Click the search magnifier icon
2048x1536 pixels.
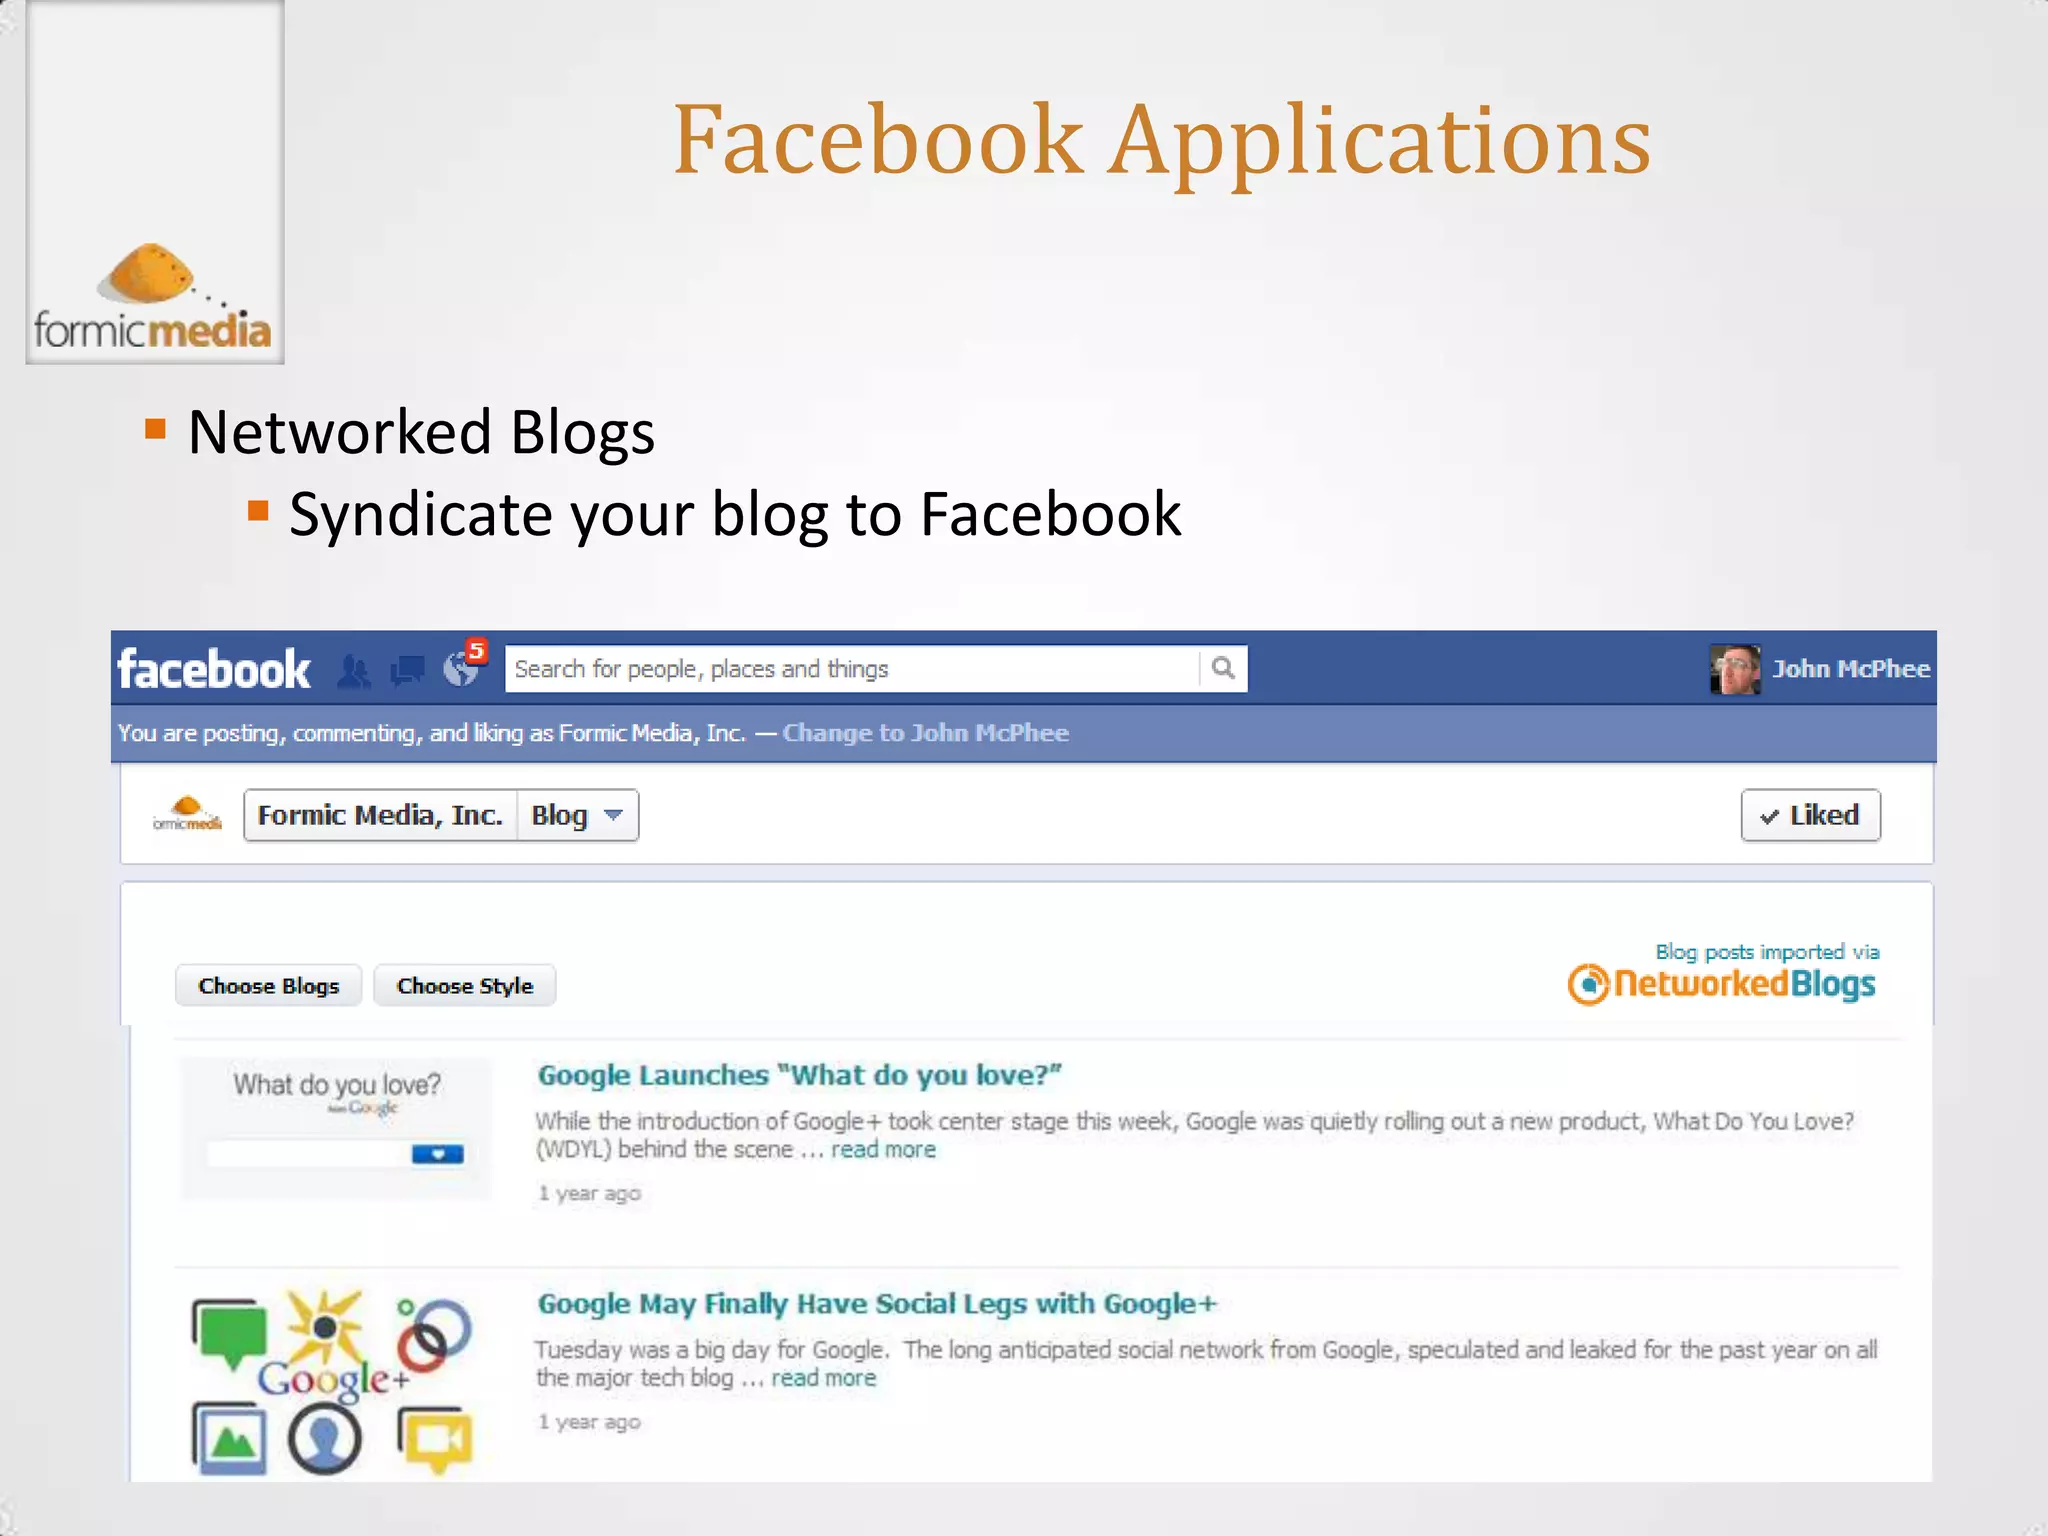pos(1223,668)
